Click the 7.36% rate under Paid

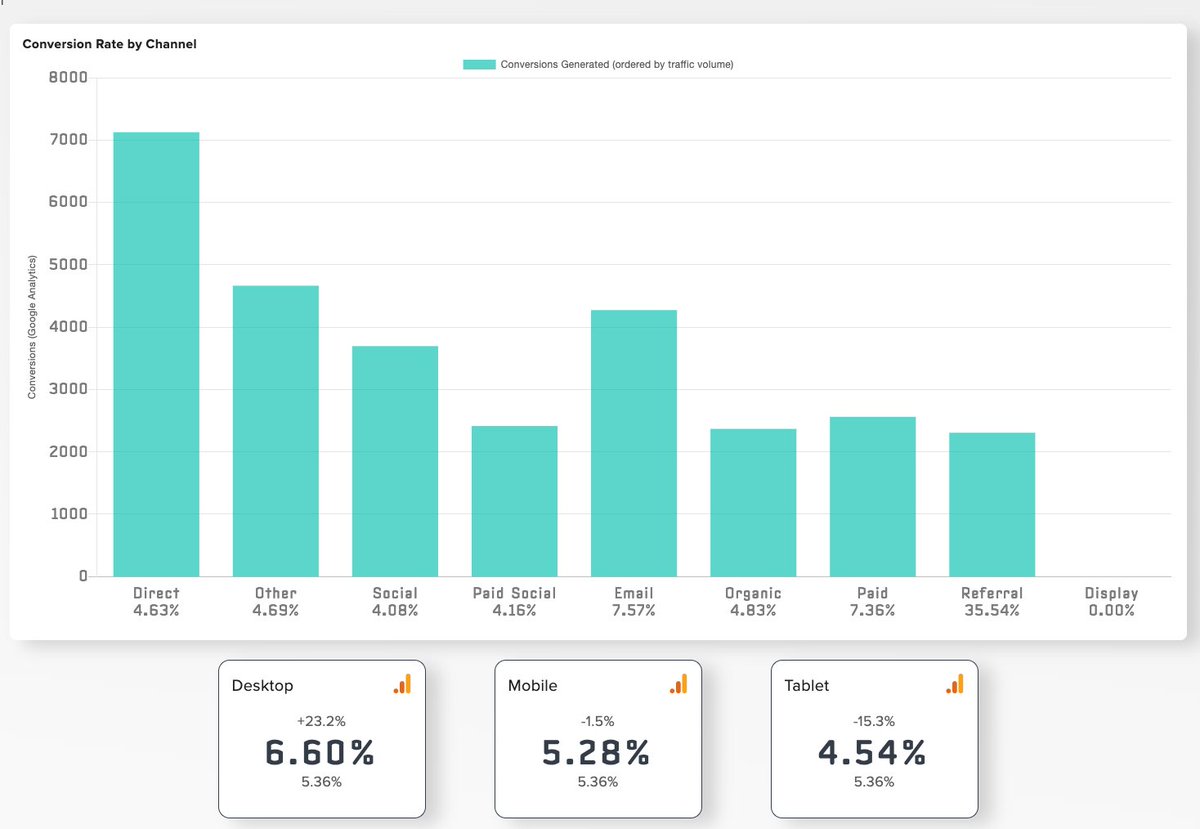point(873,610)
